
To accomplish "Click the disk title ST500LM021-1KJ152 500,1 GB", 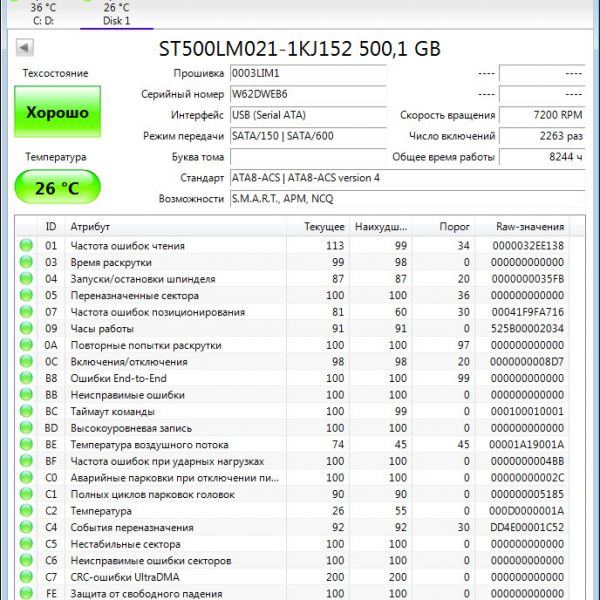I will [x=300, y=49].
